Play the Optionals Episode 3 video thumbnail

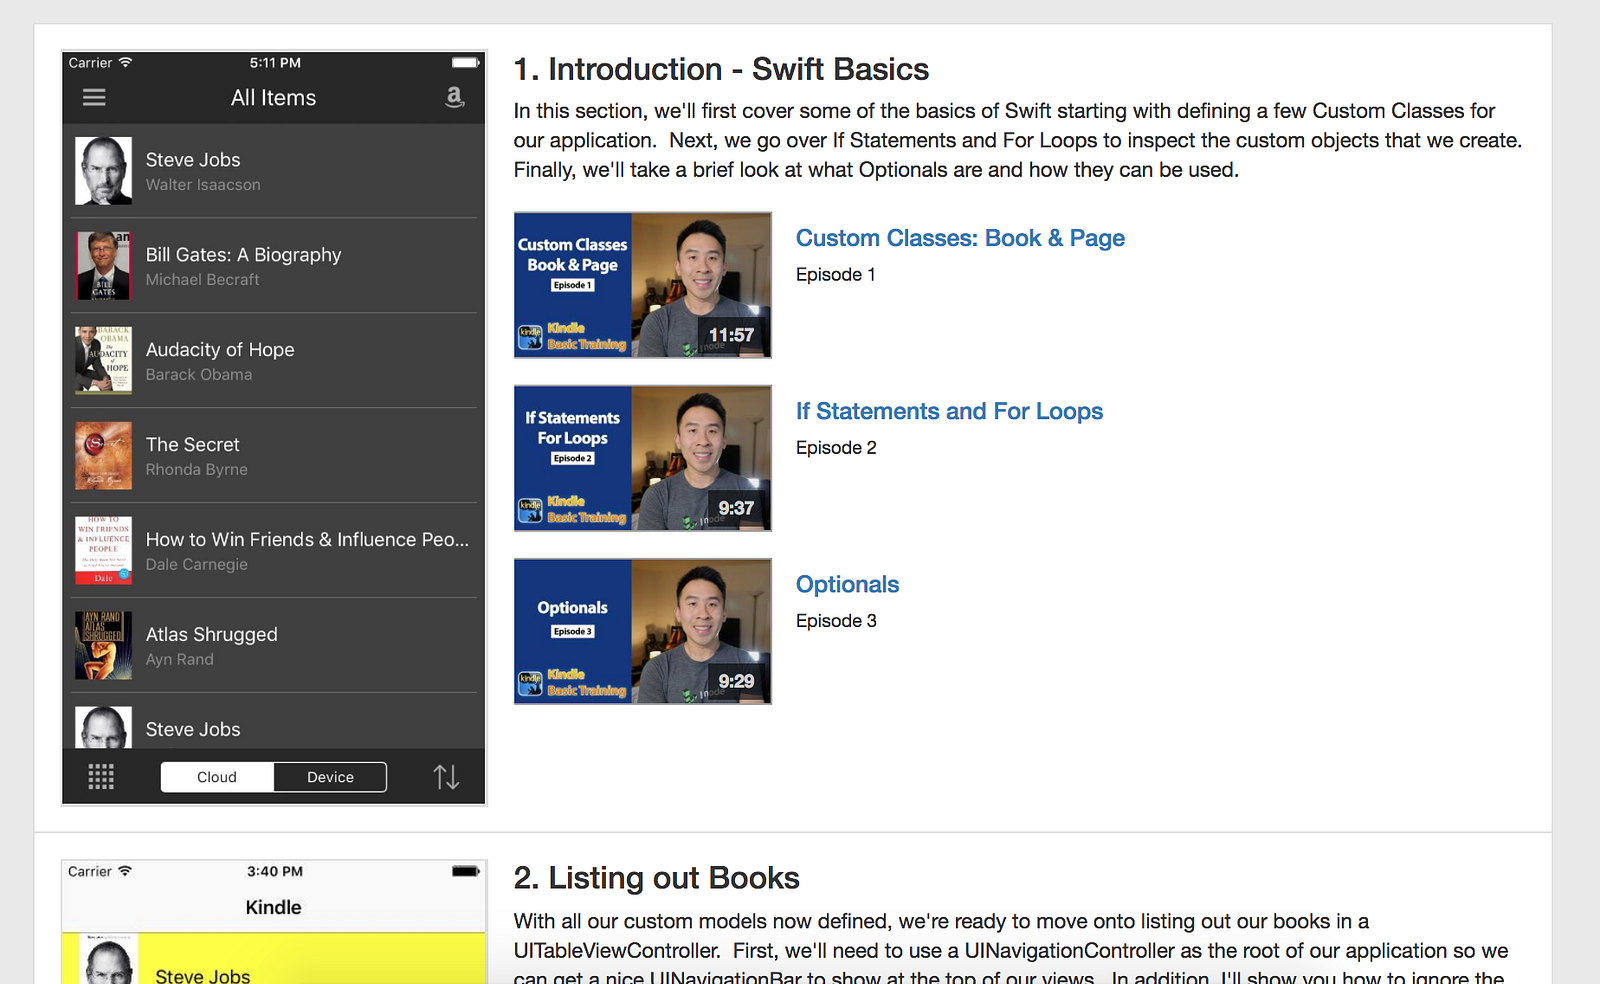643,631
